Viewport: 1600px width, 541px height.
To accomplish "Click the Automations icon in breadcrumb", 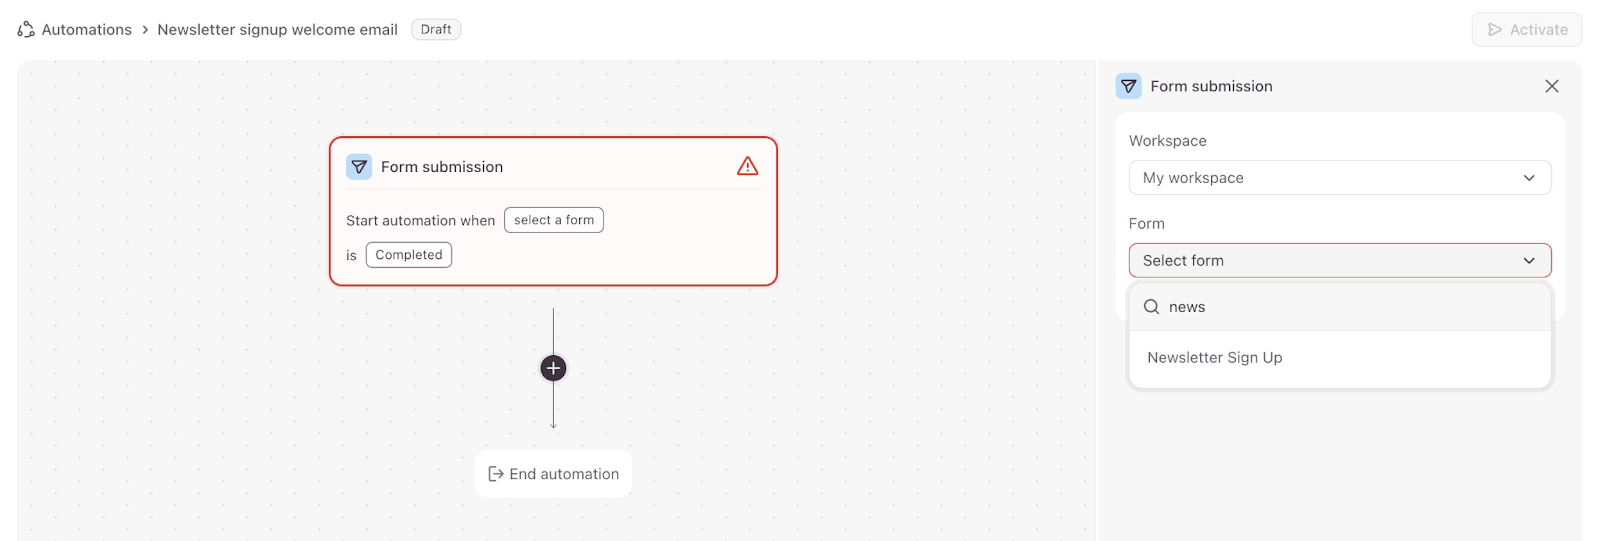I will coord(26,30).
